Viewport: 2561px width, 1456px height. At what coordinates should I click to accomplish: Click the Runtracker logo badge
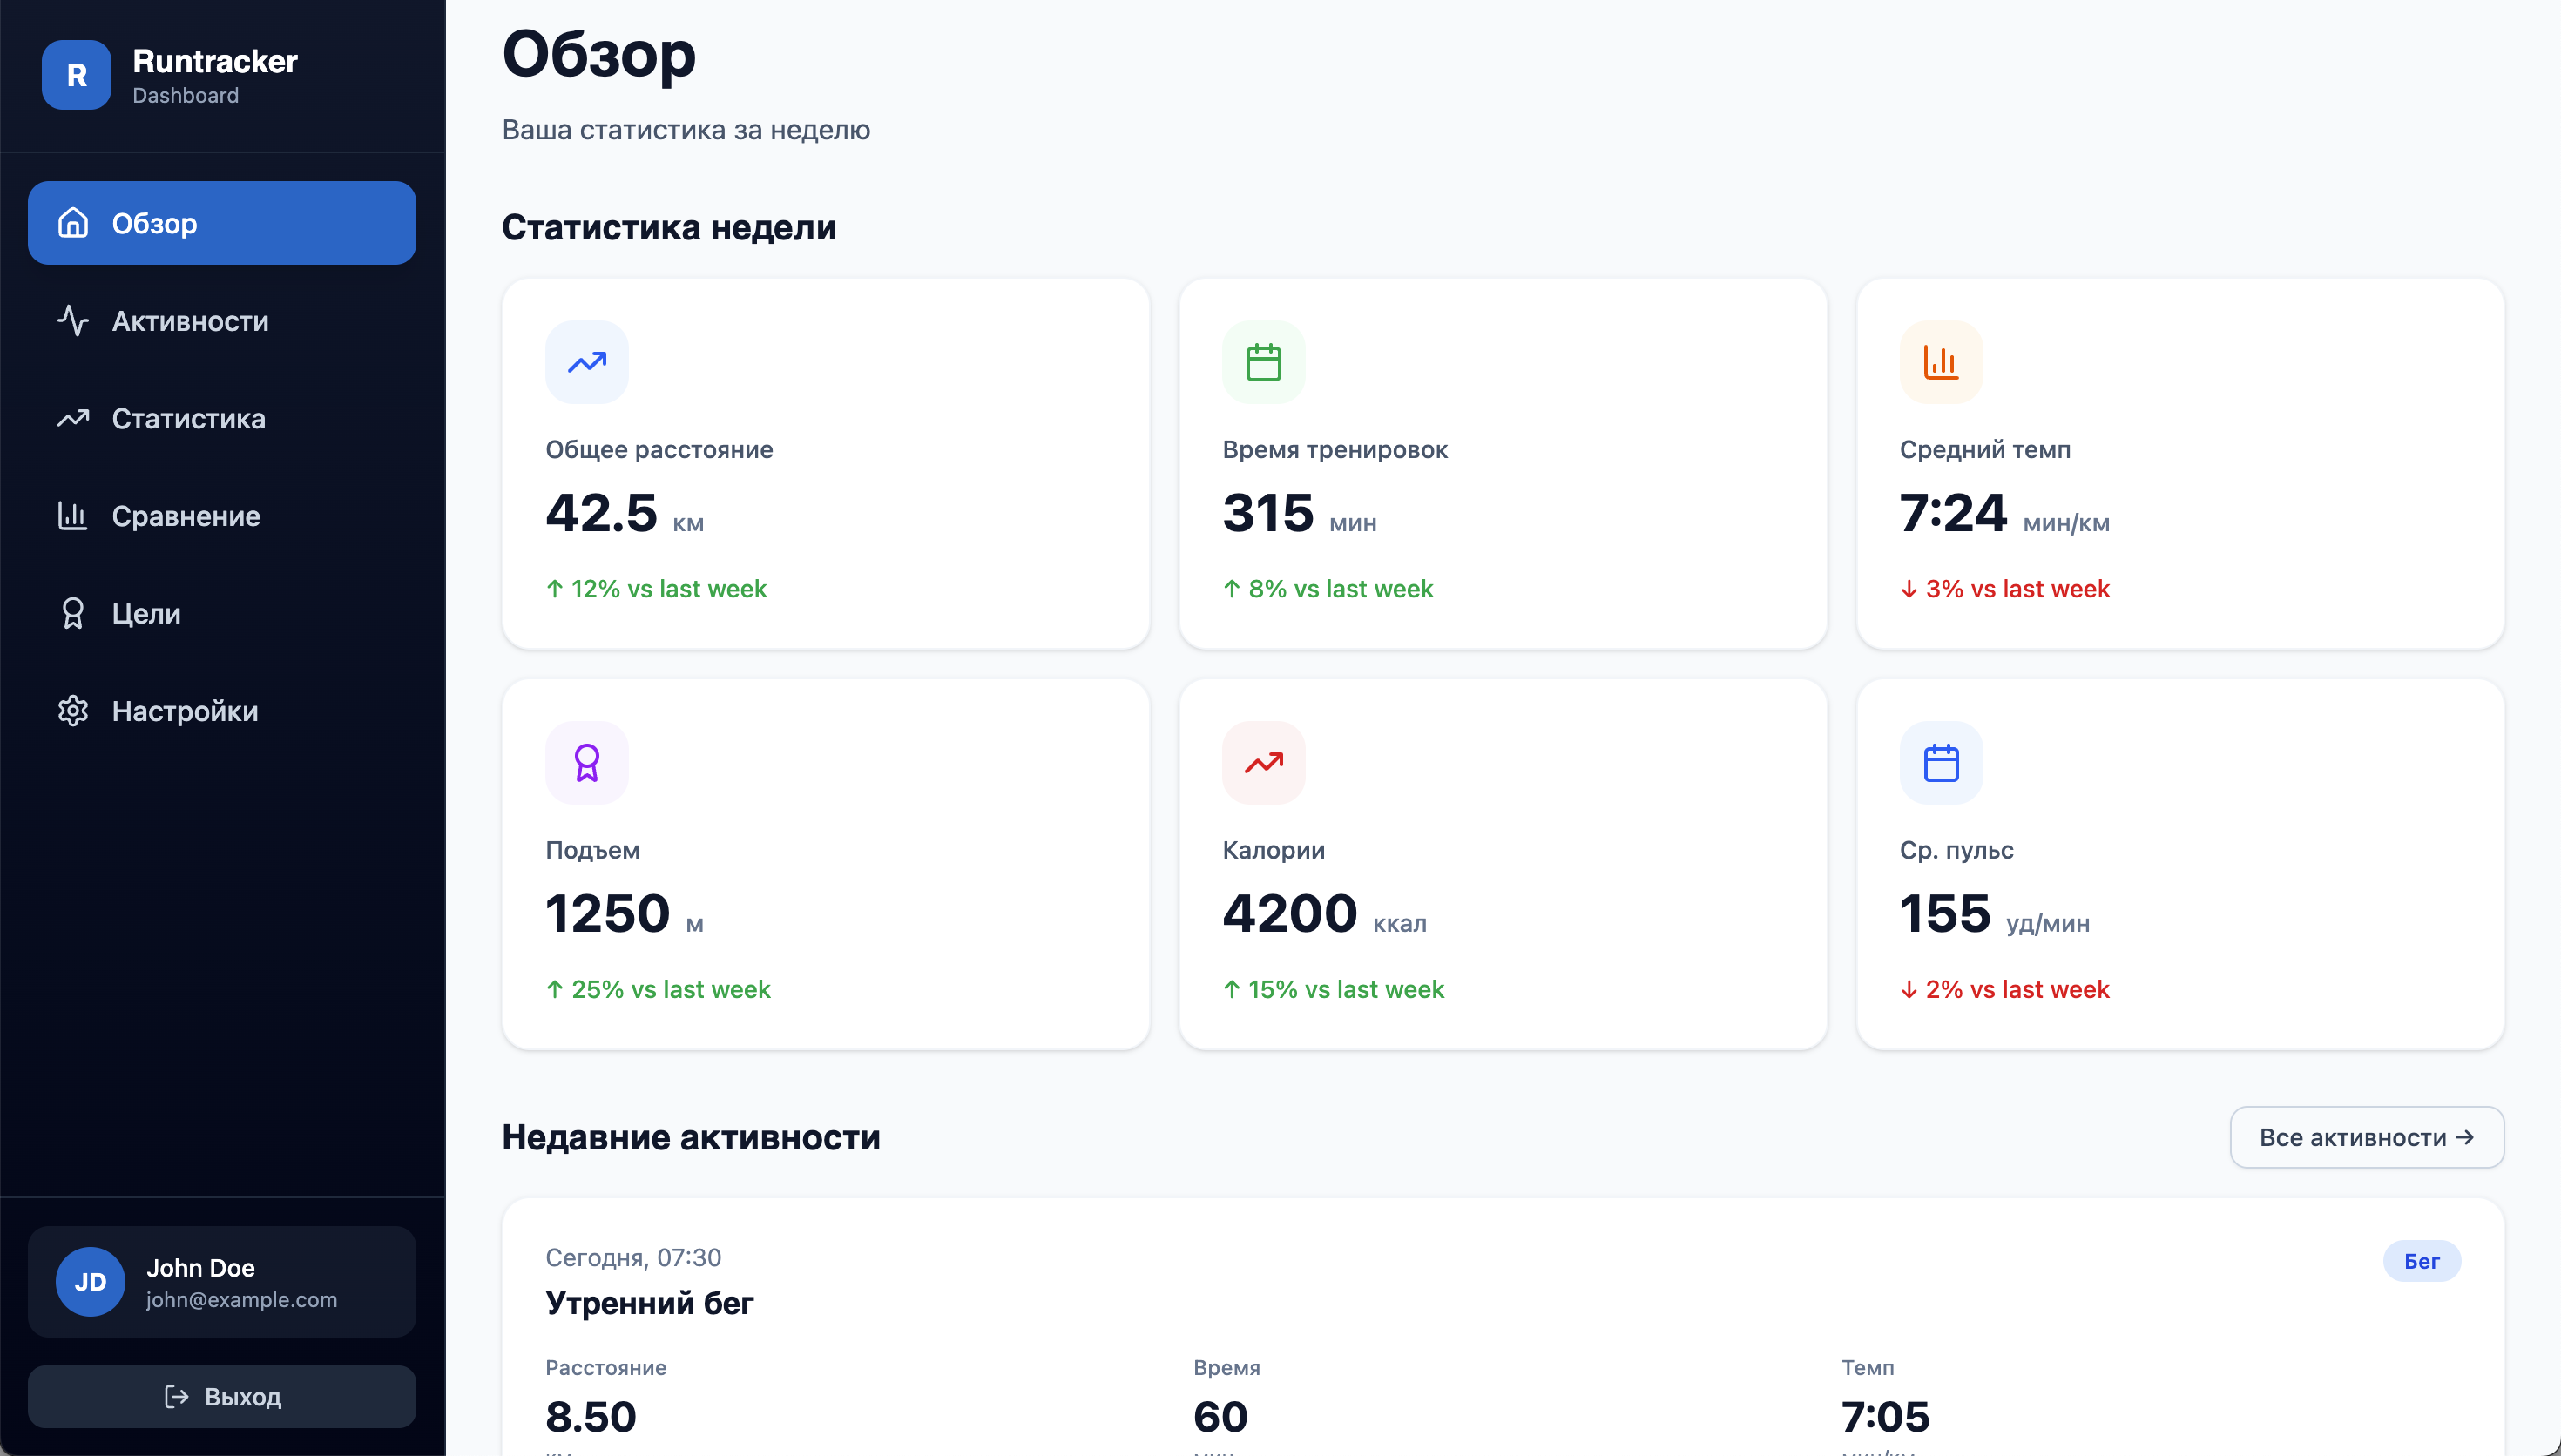75,75
